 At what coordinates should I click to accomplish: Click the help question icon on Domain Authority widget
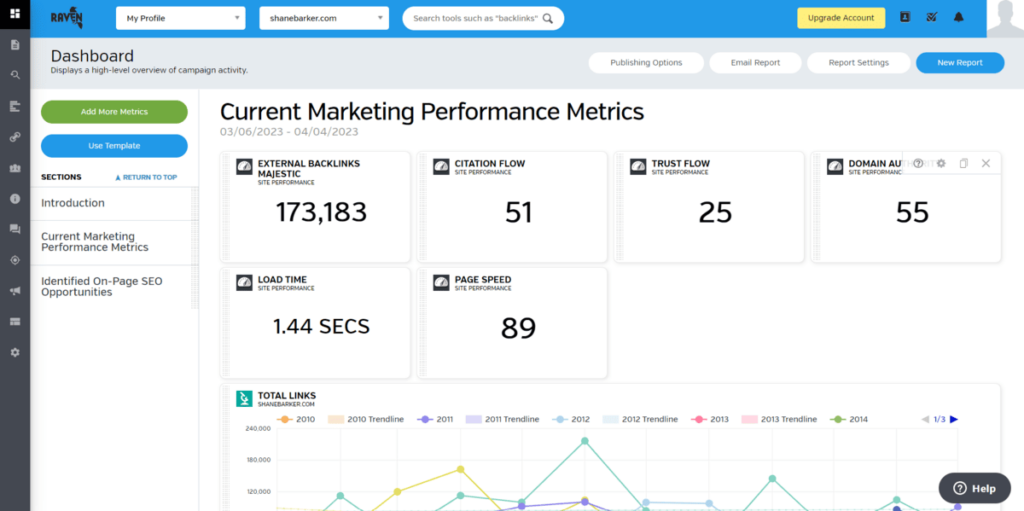point(918,163)
